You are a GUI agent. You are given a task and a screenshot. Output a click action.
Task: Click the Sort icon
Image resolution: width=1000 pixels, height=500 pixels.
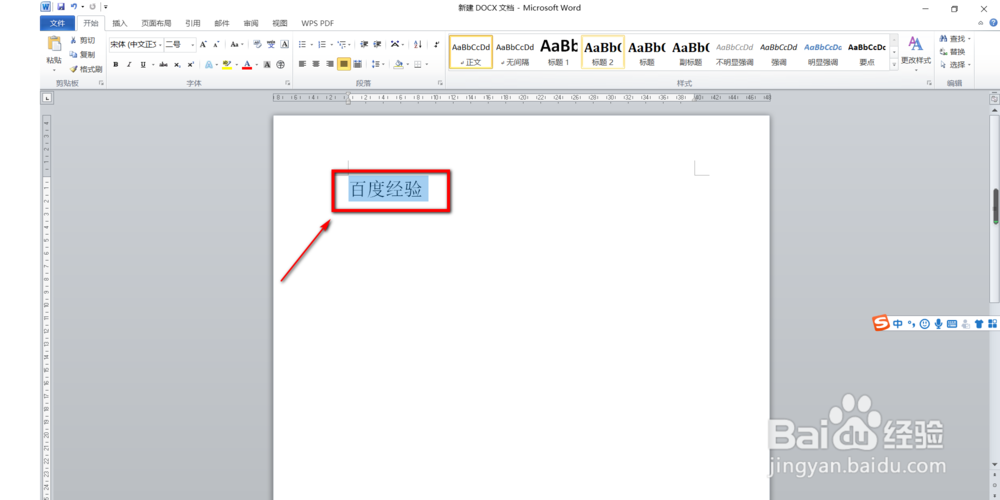[x=418, y=45]
